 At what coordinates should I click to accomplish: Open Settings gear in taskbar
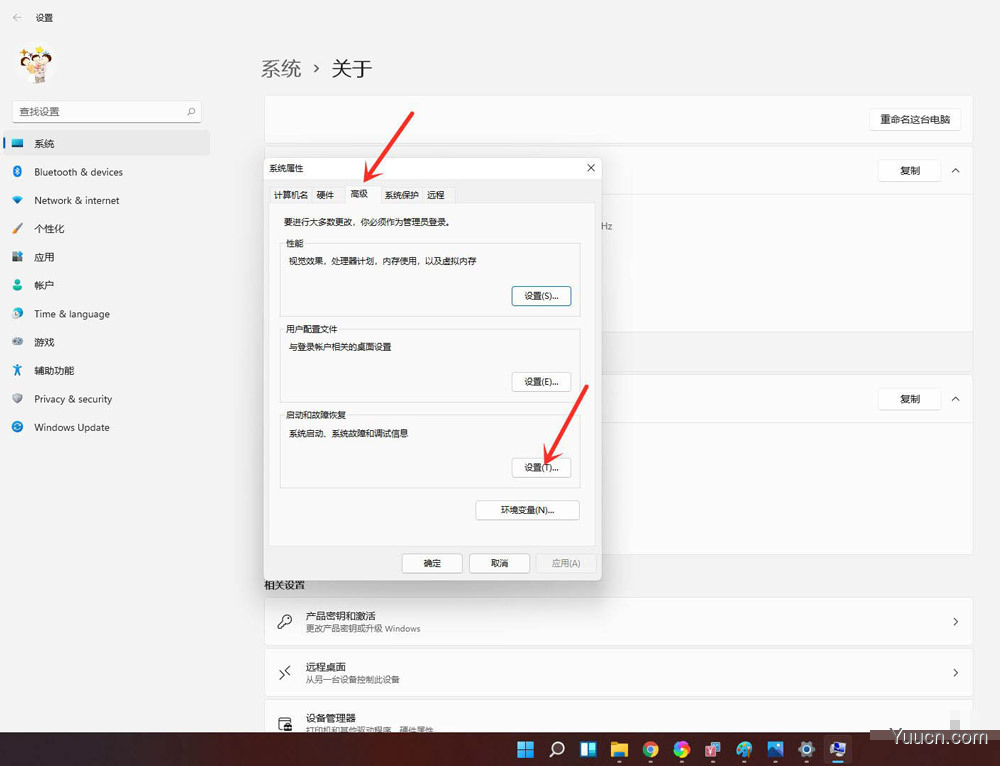(806, 749)
